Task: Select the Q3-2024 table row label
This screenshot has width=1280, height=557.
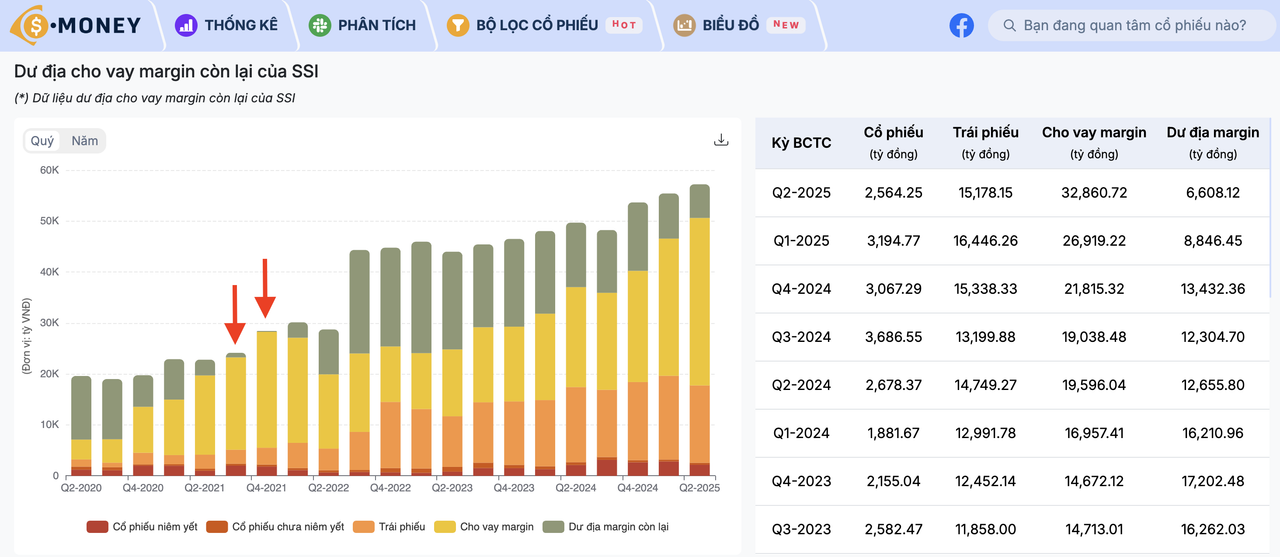Action: (x=801, y=337)
